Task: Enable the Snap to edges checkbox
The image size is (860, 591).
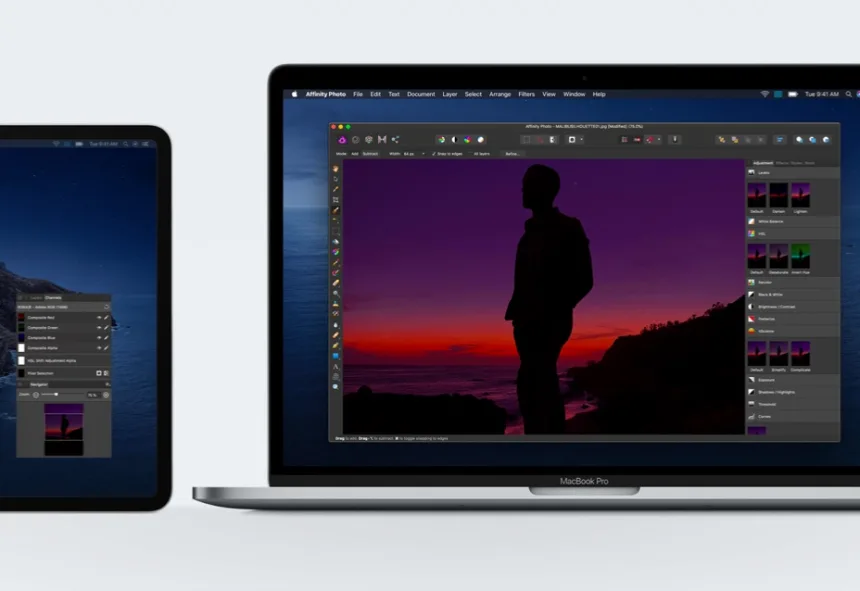Action: pyautogui.click(x=433, y=153)
